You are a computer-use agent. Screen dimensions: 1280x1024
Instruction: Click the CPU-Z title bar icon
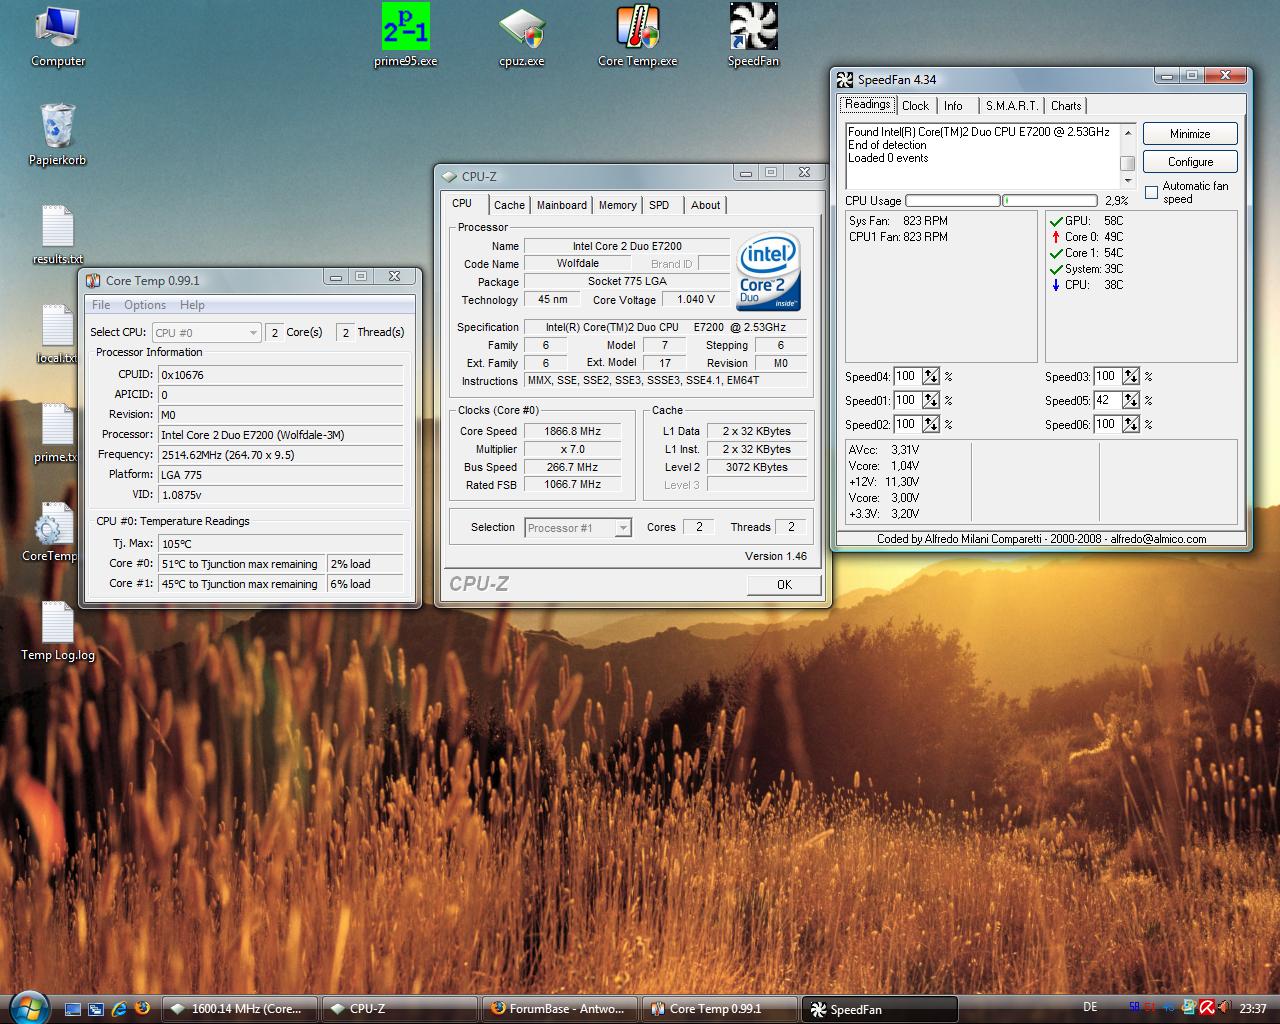tap(449, 177)
